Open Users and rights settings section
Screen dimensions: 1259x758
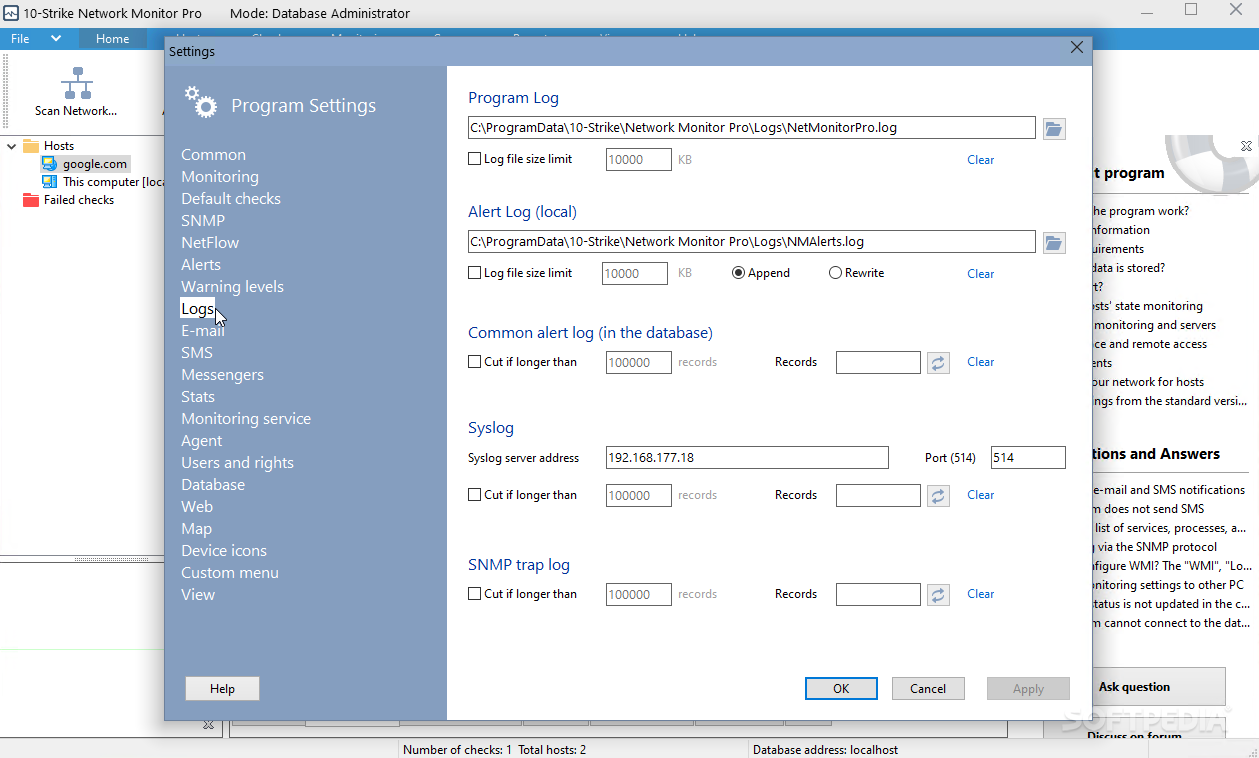237,463
